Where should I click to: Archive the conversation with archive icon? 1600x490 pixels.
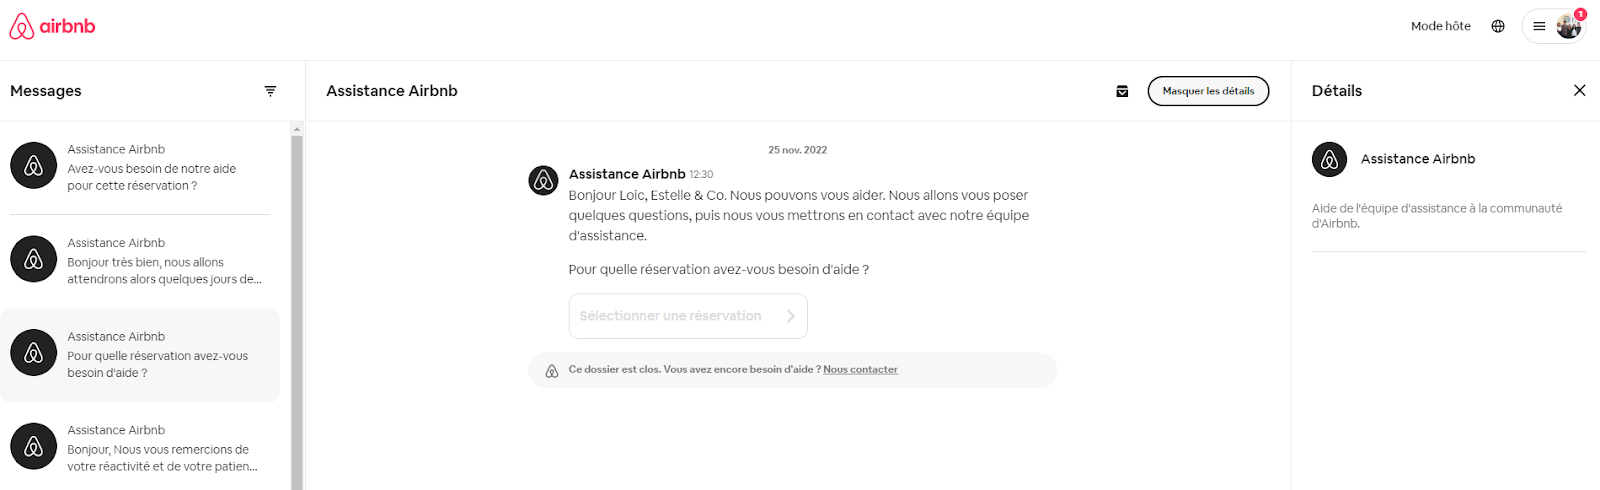(x=1122, y=91)
